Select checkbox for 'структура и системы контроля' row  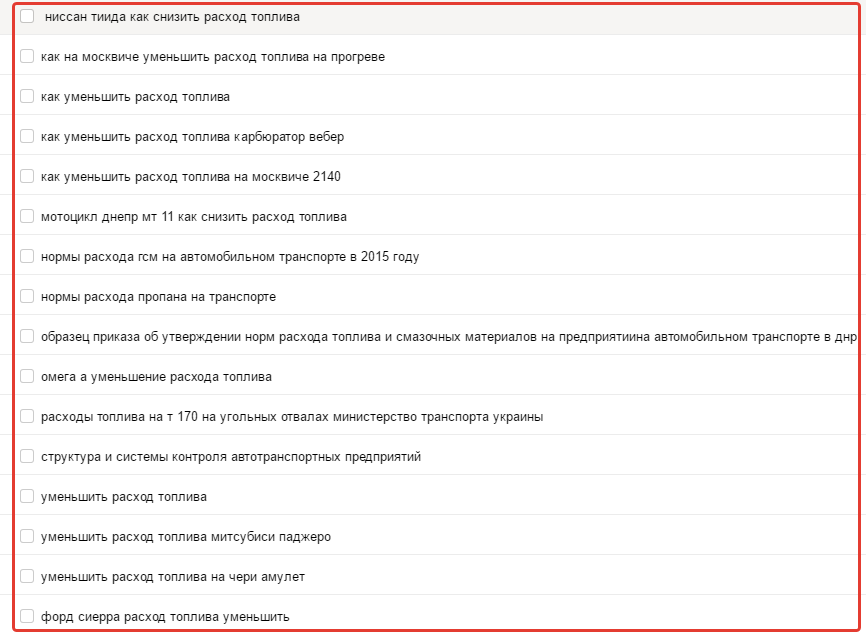point(27,456)
